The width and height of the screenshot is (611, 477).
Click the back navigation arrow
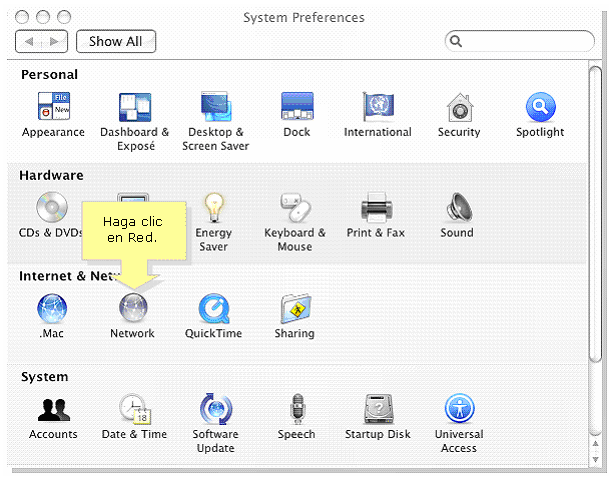click(x=30, y=42)
